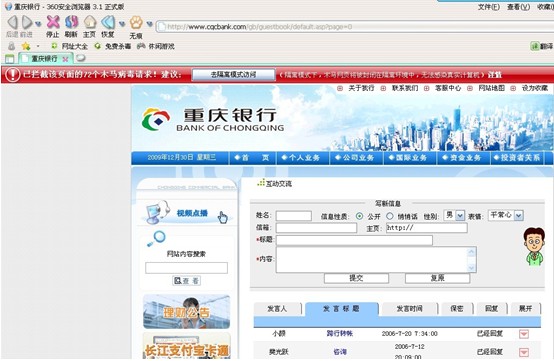554x361 pixels.
Task: Click the 提交 submit button
Action: 356,278
